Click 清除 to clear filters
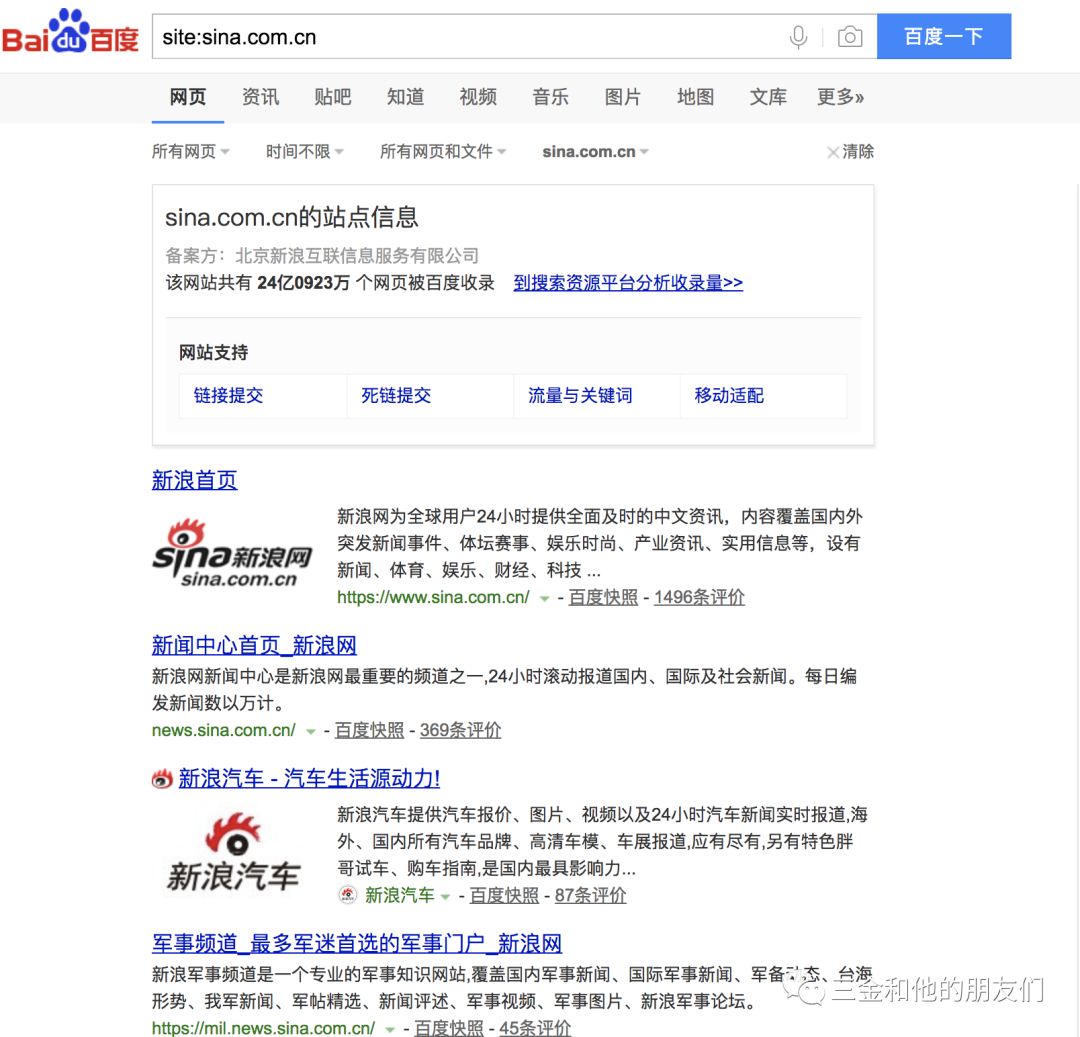1080x1037 pixels. [858, 151]
